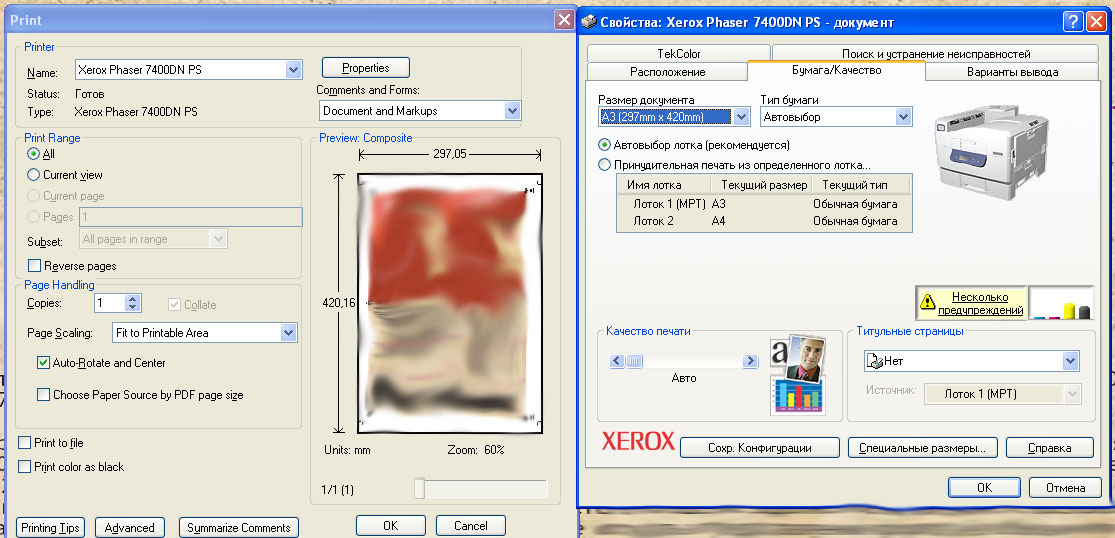Click the Качество печати slider thumb
This screenshot has width=1115, height=538.
tap(634, 361)
